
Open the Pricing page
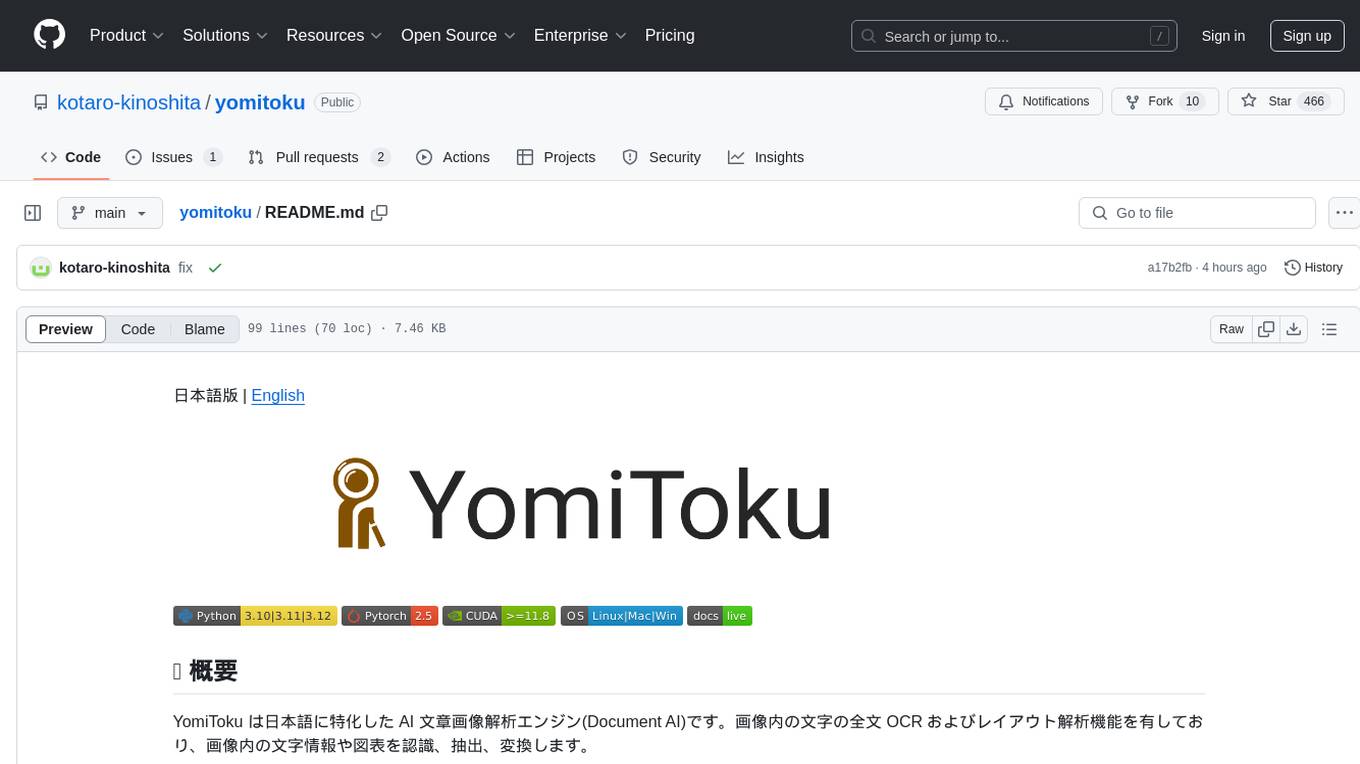[670, 35]
